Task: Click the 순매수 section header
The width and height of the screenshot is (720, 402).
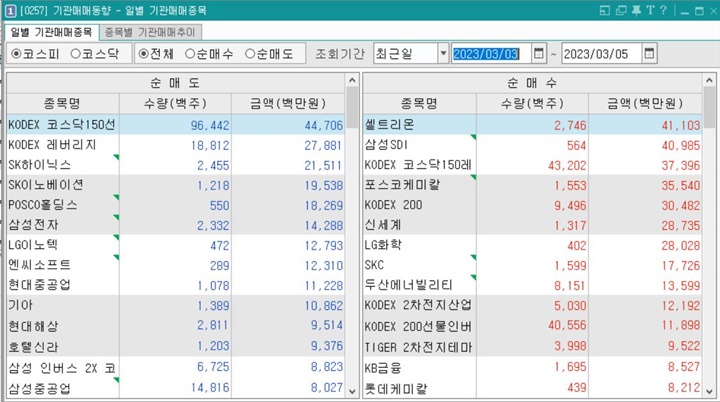Action: 532,83
